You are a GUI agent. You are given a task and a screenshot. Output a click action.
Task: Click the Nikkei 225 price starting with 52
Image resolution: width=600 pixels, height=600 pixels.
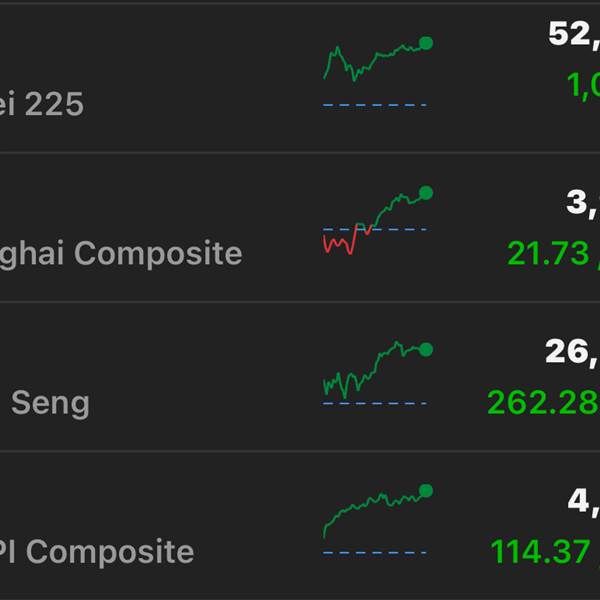coord(574,34)
